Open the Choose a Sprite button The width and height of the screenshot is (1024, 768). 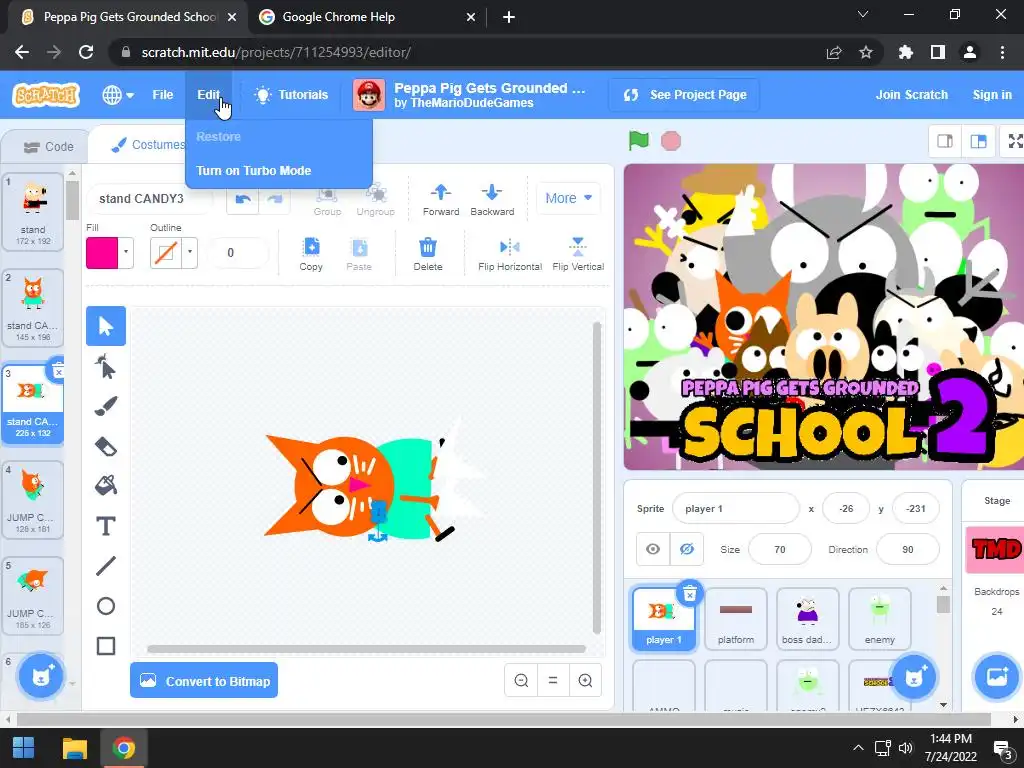914,676
